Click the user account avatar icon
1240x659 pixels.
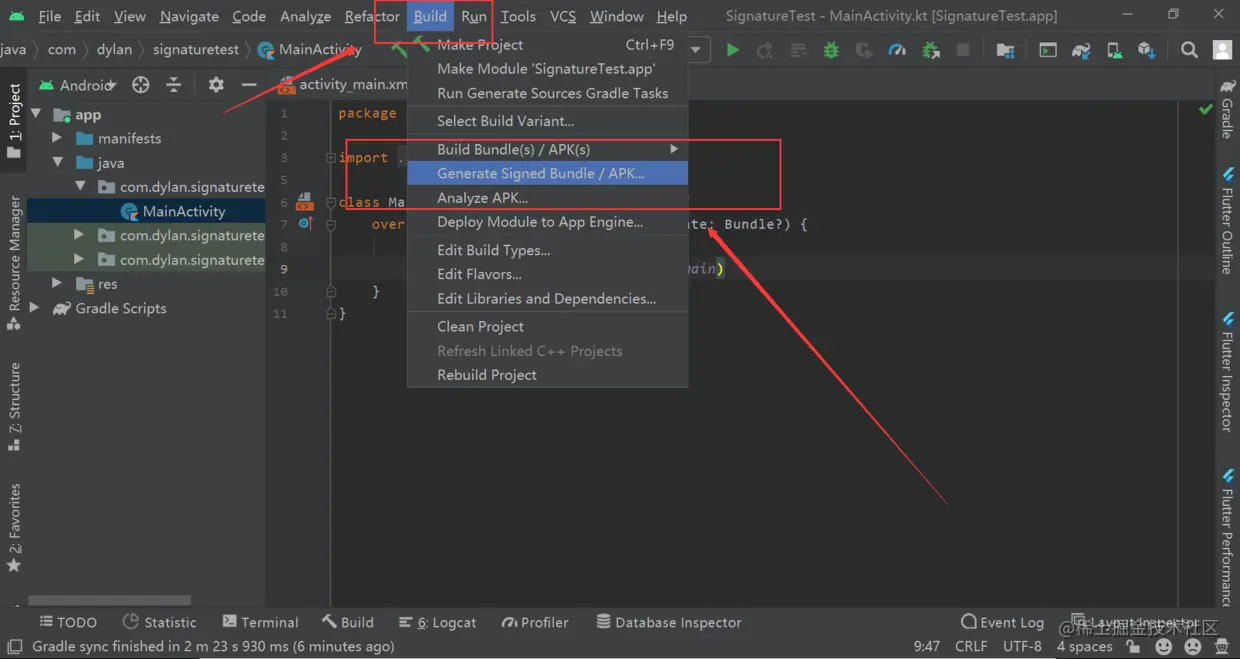tap(1222, 50)
